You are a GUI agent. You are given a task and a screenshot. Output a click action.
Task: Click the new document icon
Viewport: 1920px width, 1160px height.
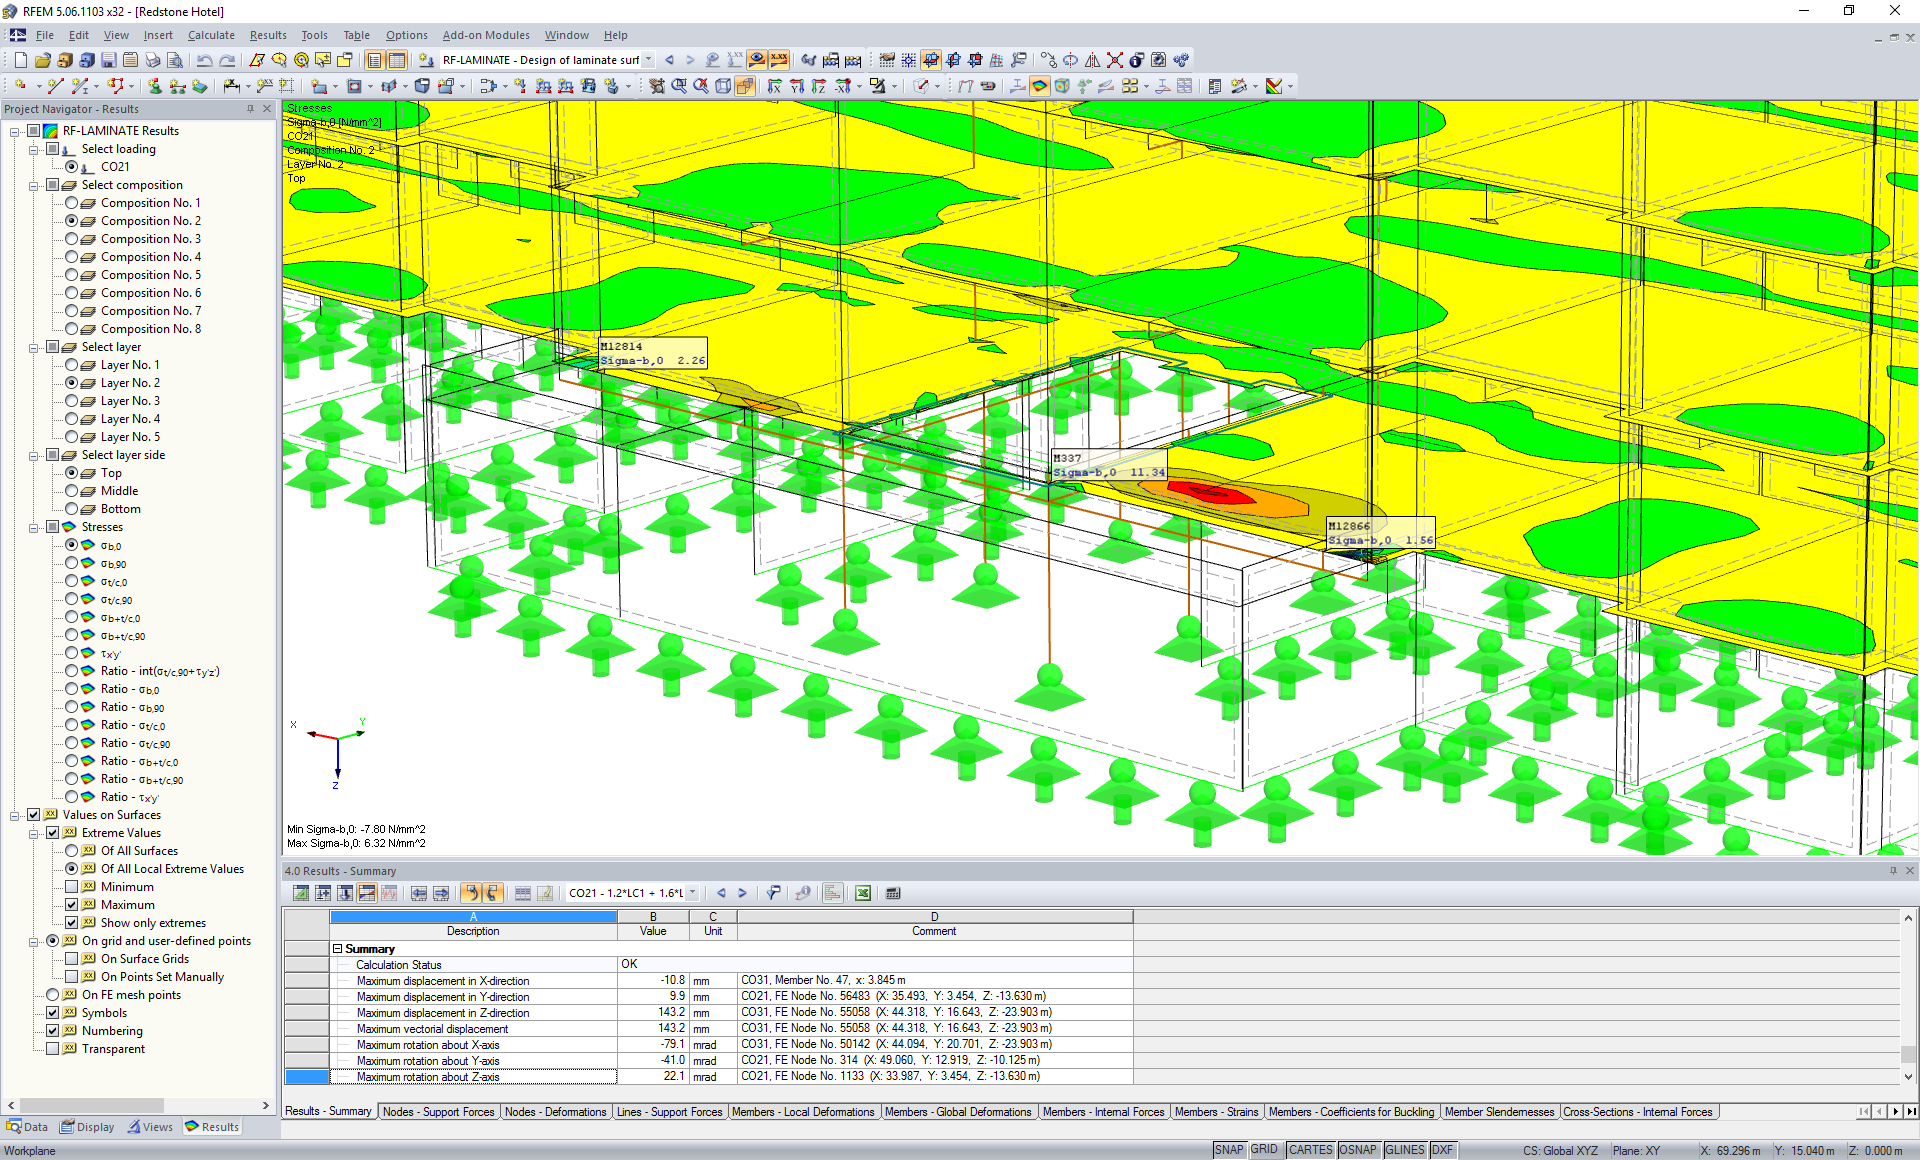tap(20, 60)
